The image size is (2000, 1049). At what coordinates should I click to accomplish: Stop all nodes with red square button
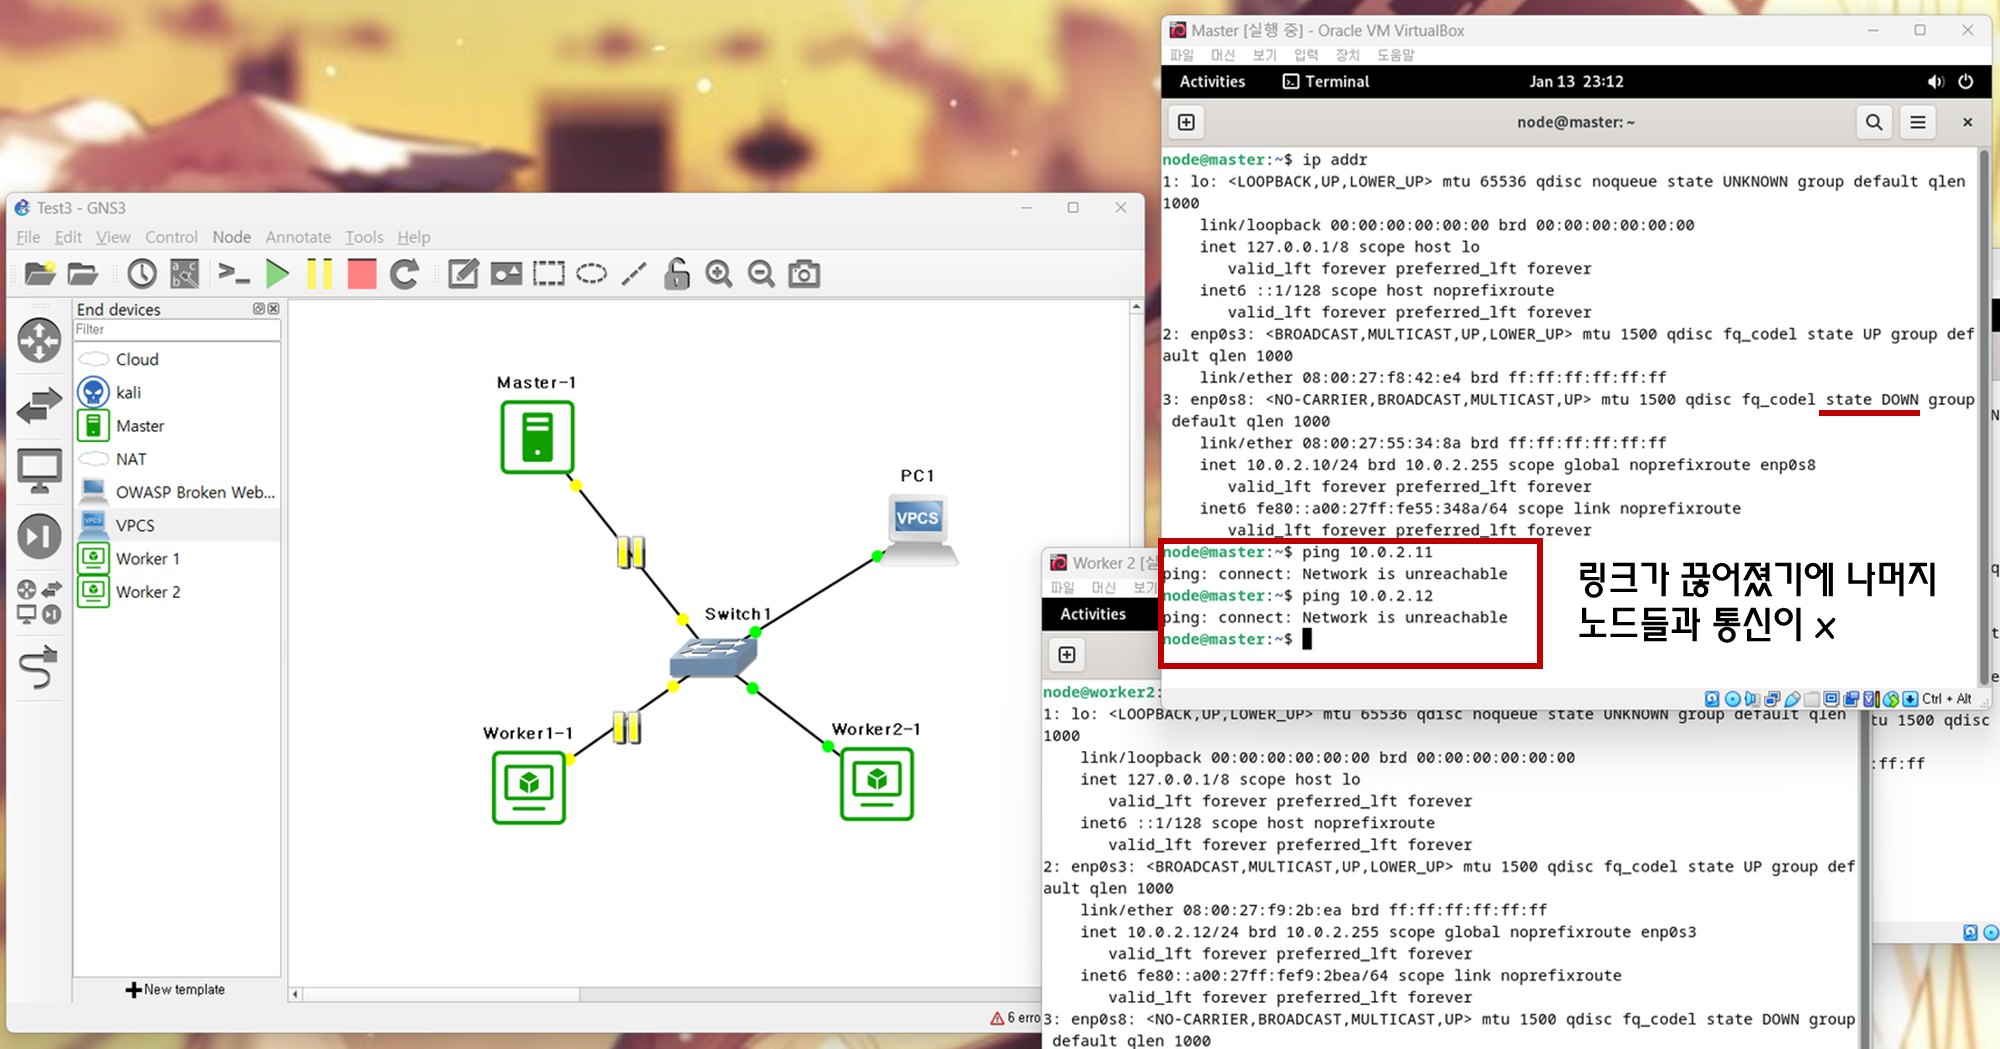pyautogui.click(x=362, y=273)
